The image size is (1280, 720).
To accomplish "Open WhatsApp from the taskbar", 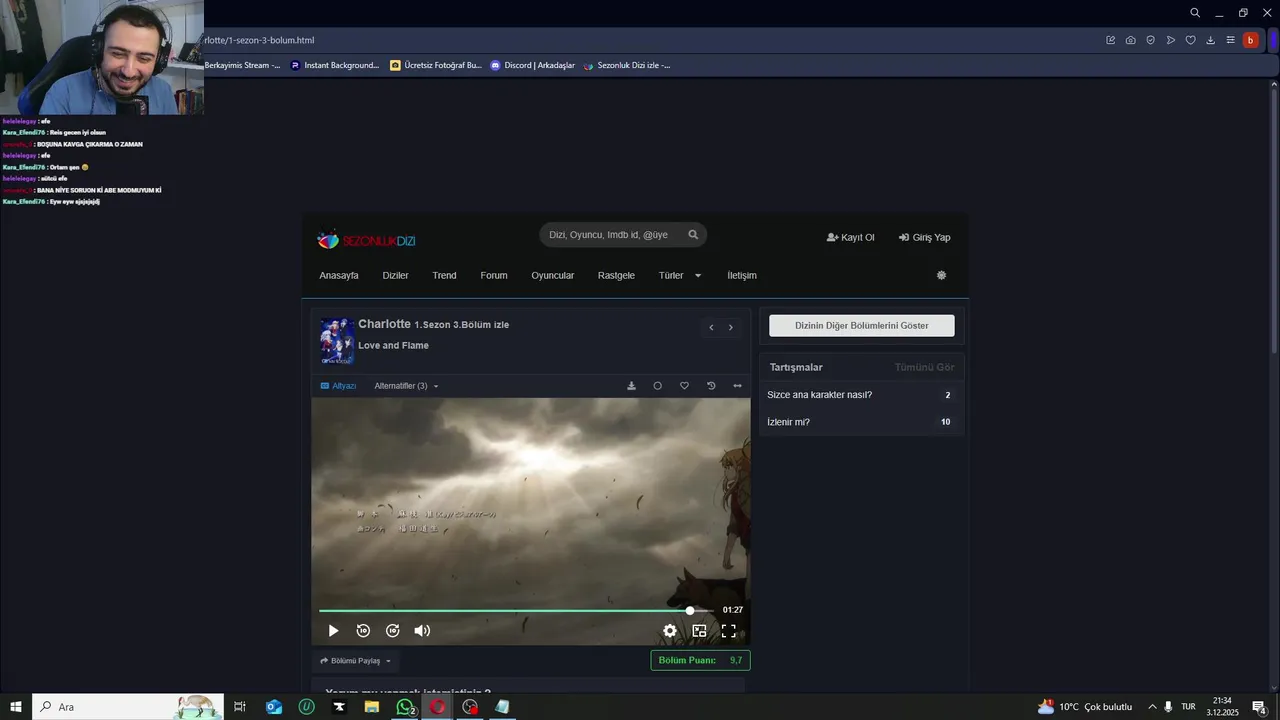I will pyautogui.click(x=405, y=707).
